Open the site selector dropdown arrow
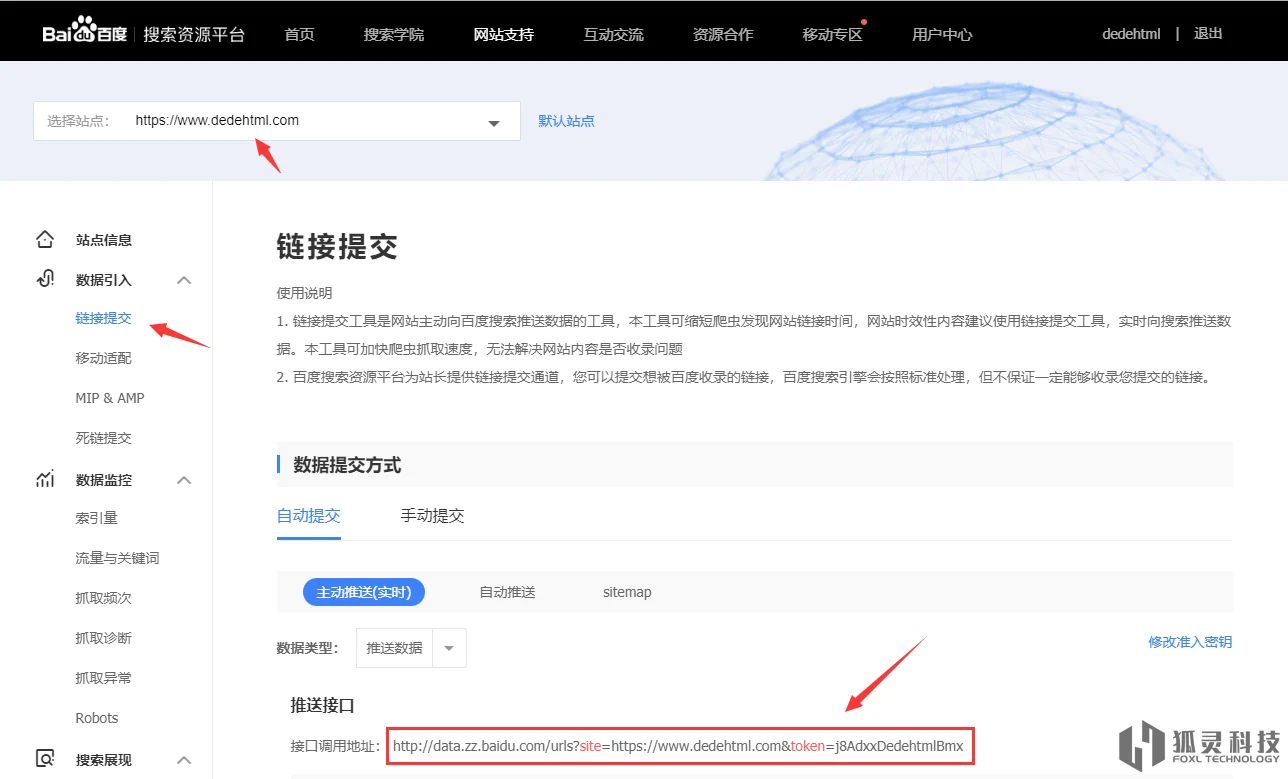Viewport: 1288px width, 779px height. (493, 123)
